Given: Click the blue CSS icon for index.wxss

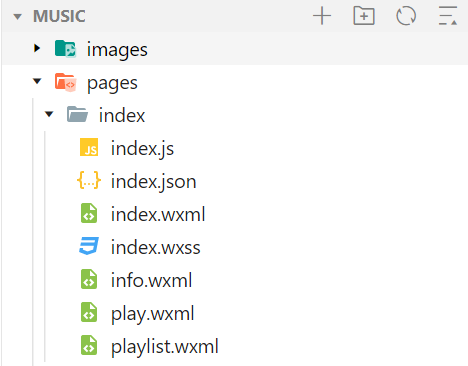Looking at the screenshot, I should point(89,246).
